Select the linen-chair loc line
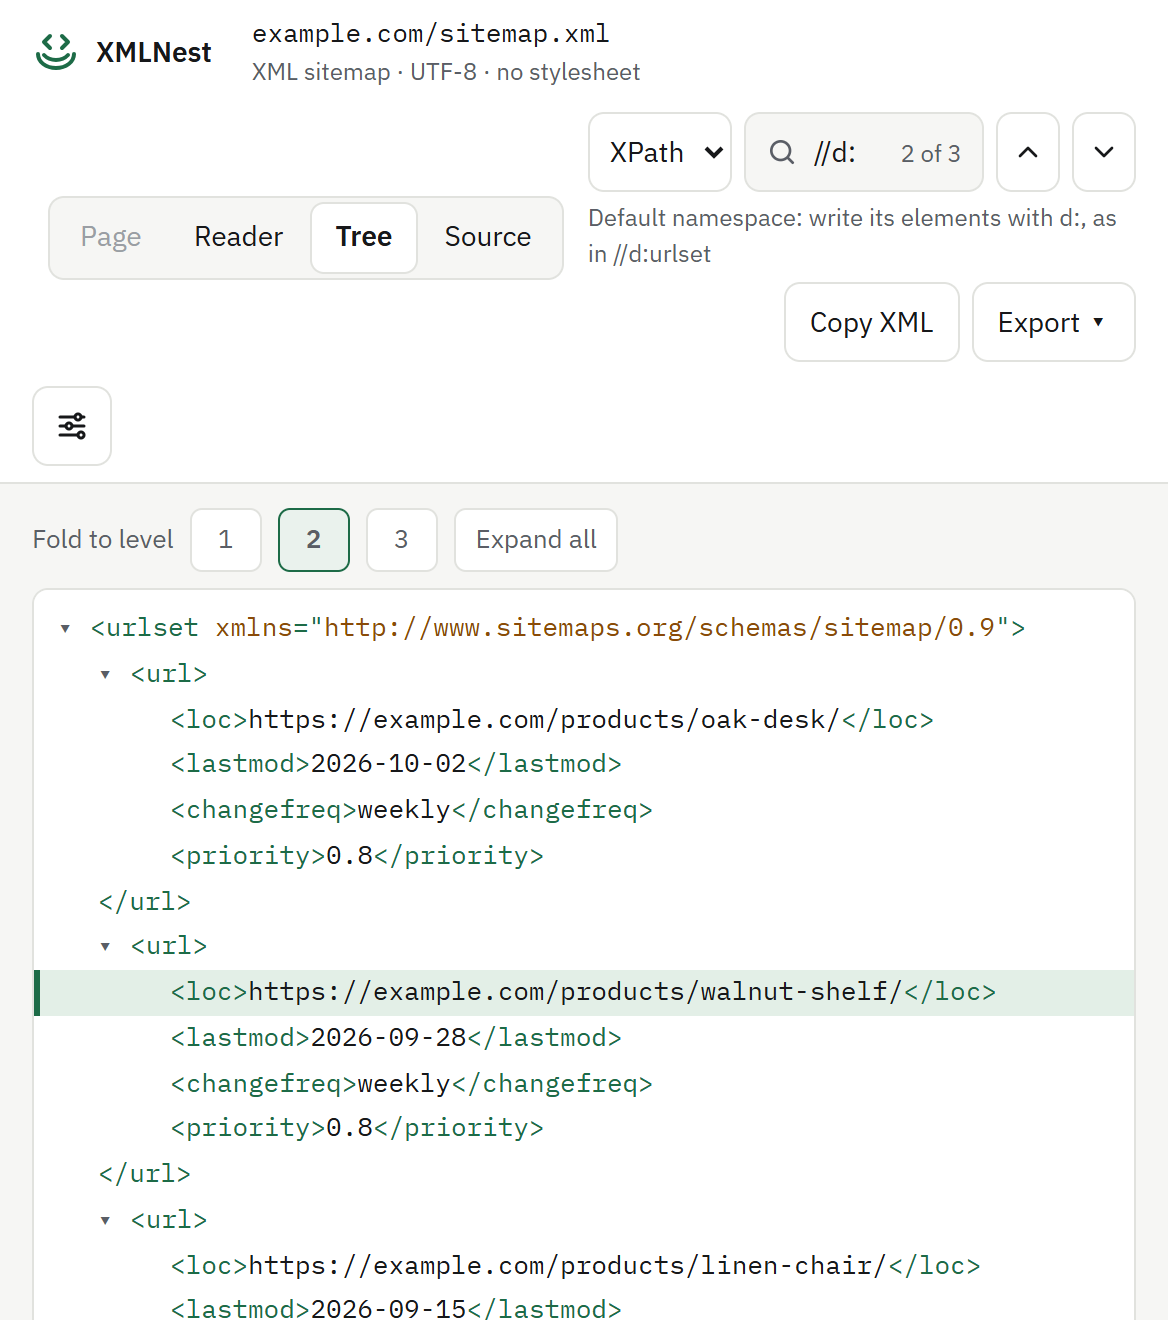This screenshot has height=1320, width=1168. tap(584, 1266)
